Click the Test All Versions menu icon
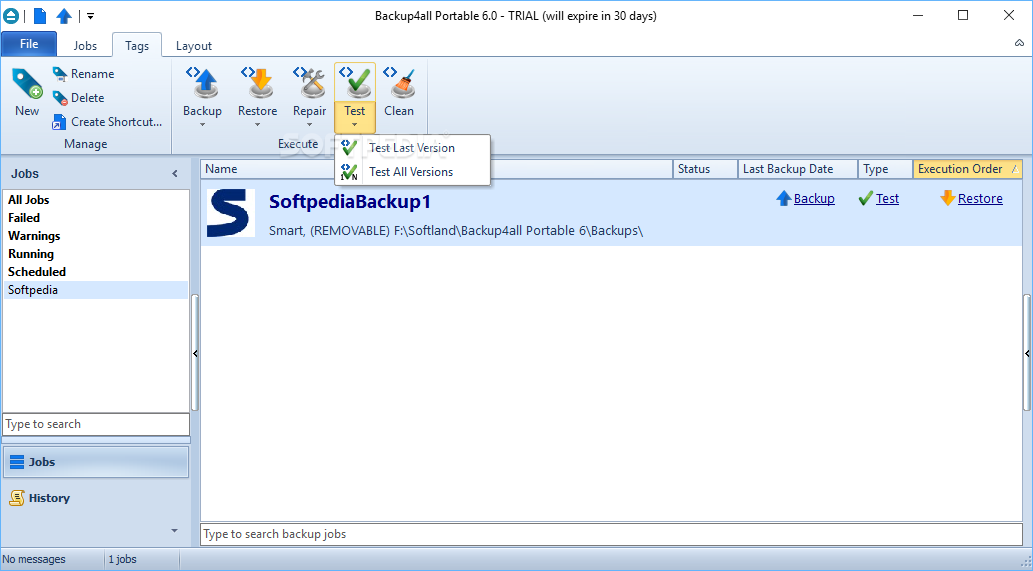Screen dimensions: 1033x571 pyautogui.click(x=349, y=172)
